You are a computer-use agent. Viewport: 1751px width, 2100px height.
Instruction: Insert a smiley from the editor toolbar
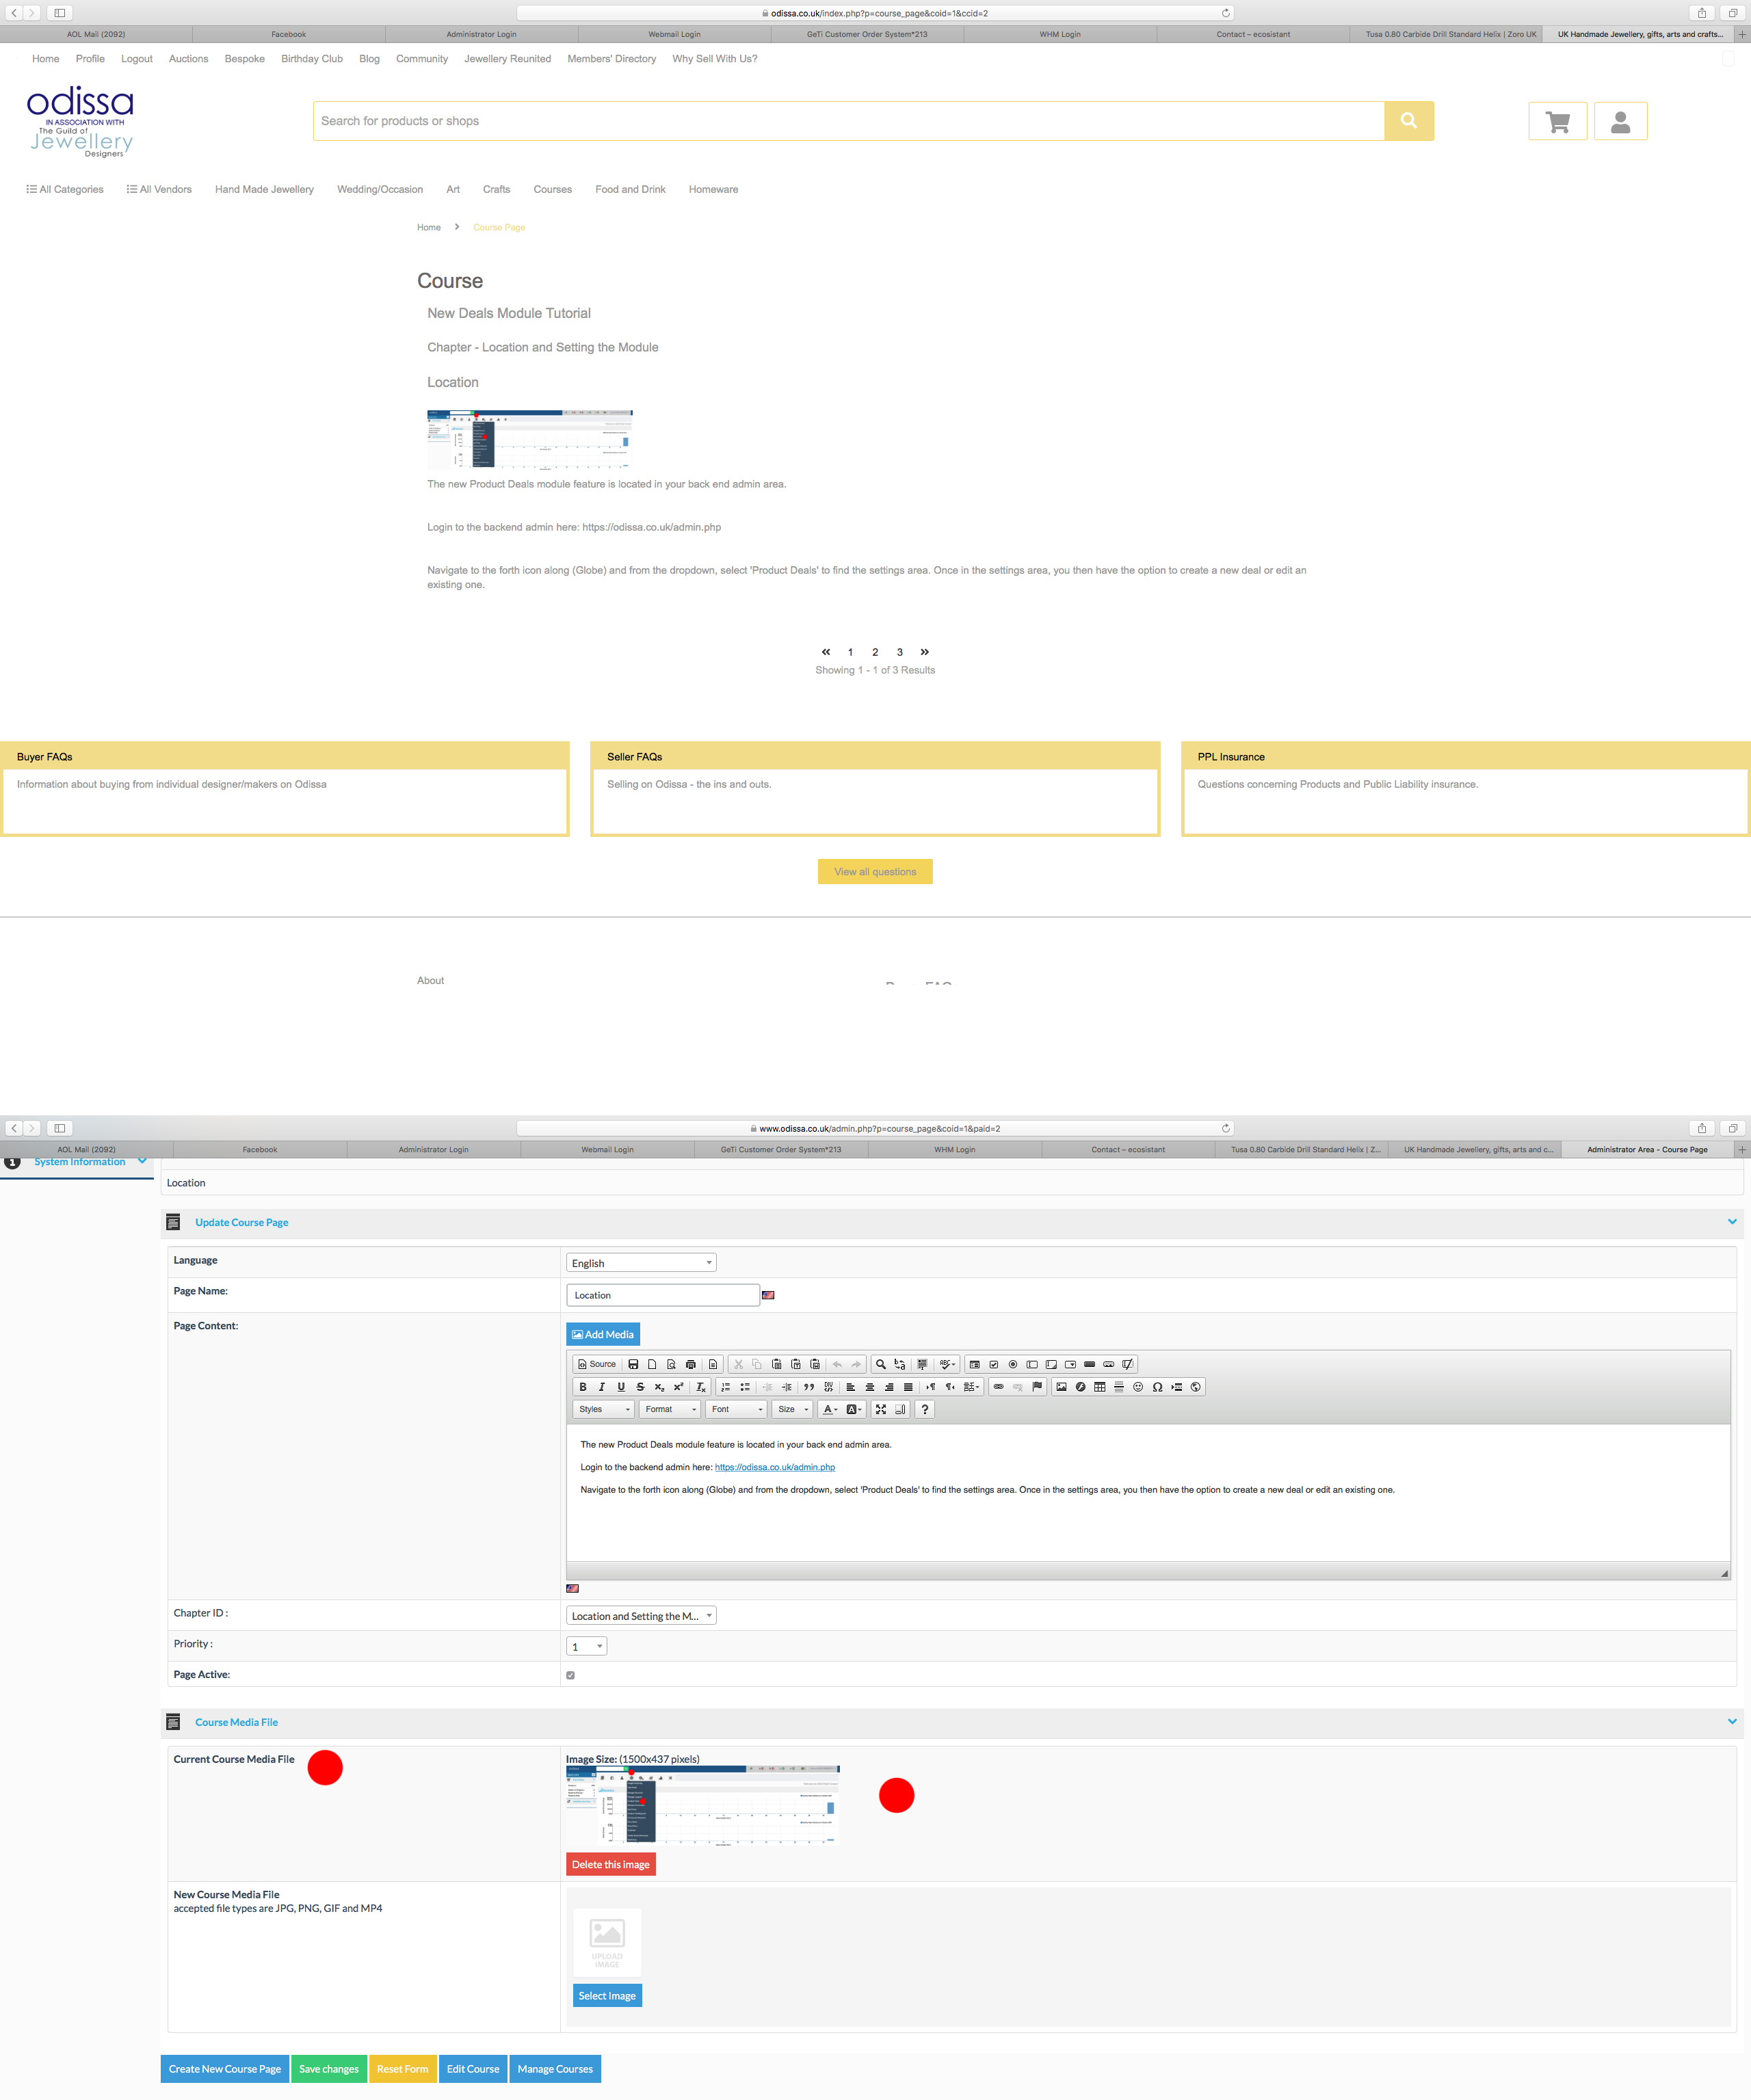pyautogui.click(x=1138, y=1387)
